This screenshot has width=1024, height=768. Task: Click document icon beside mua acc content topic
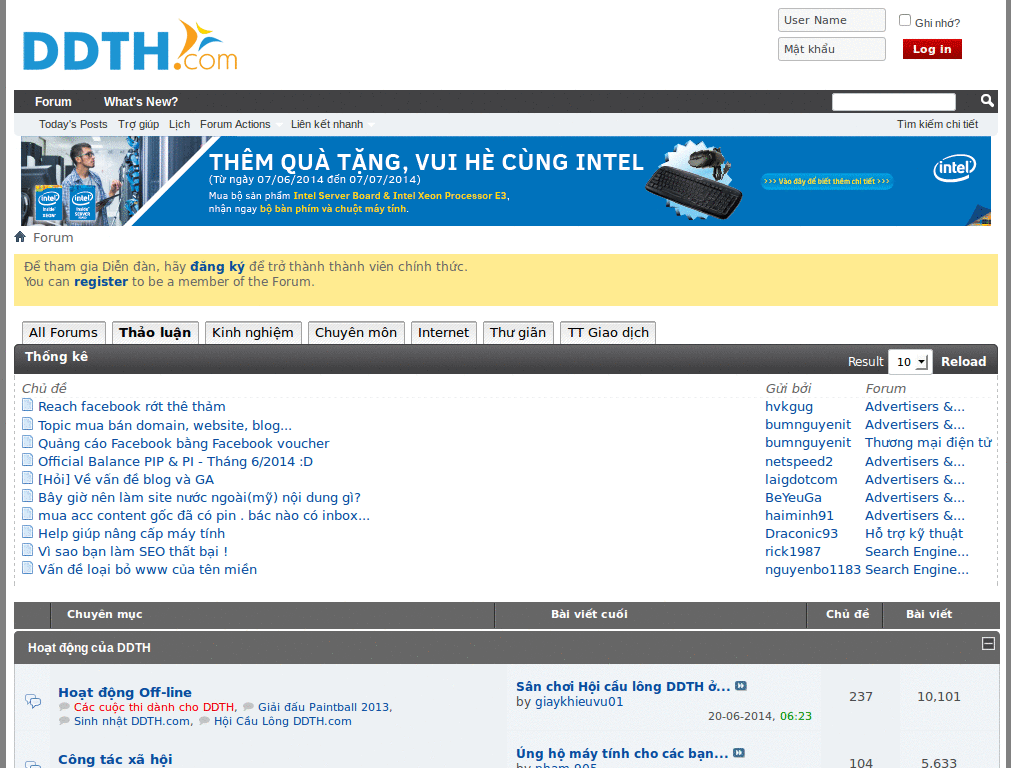(27, 513)
